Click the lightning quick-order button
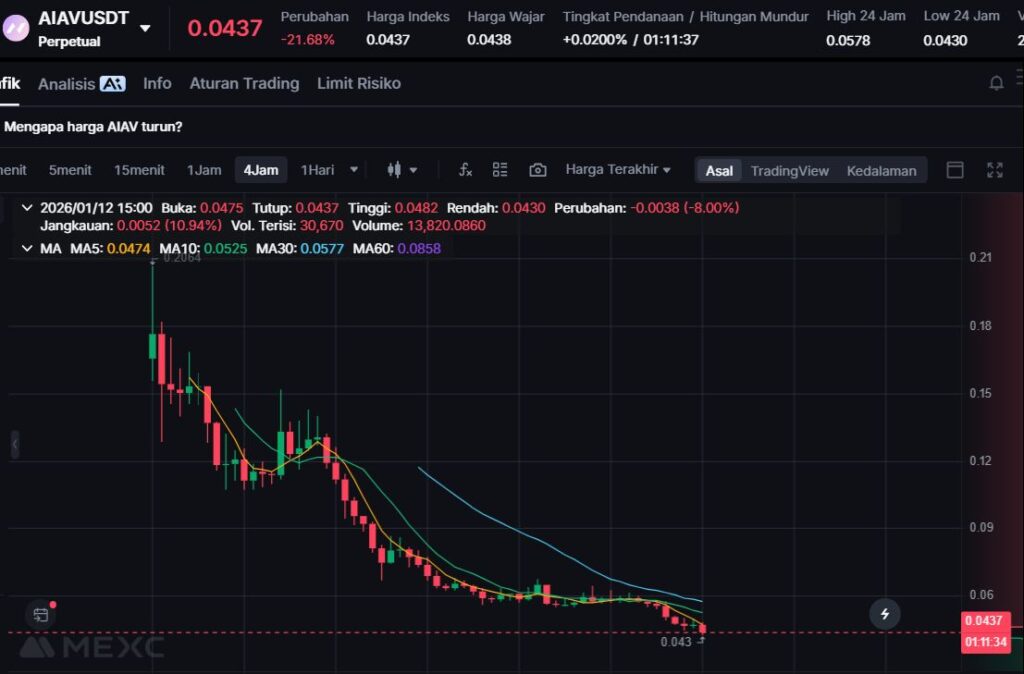Screen dimensions: 1024x674 pos(884,613)
